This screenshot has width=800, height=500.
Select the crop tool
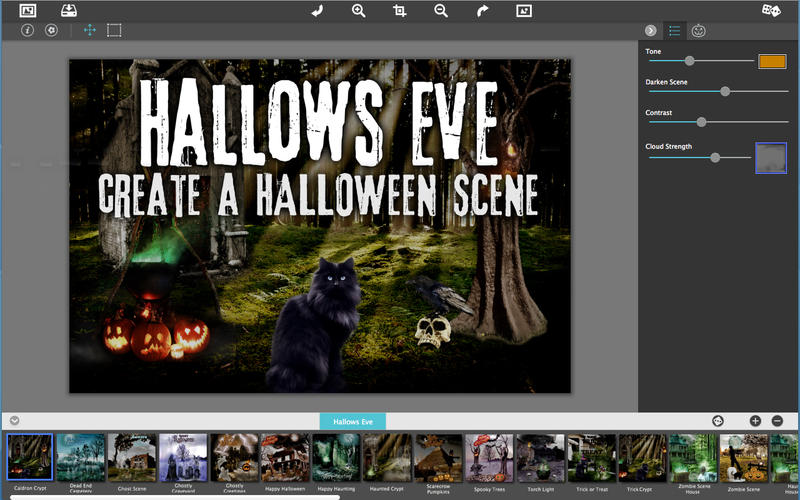(x=400, y=11)
